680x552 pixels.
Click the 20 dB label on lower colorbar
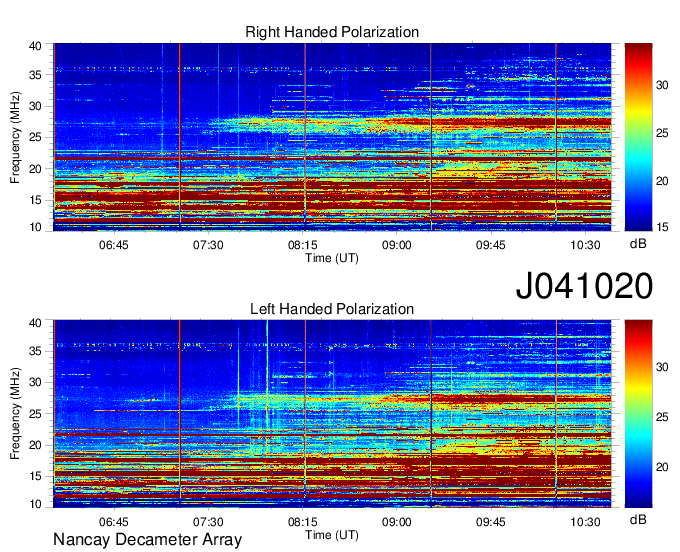[662, 467]
